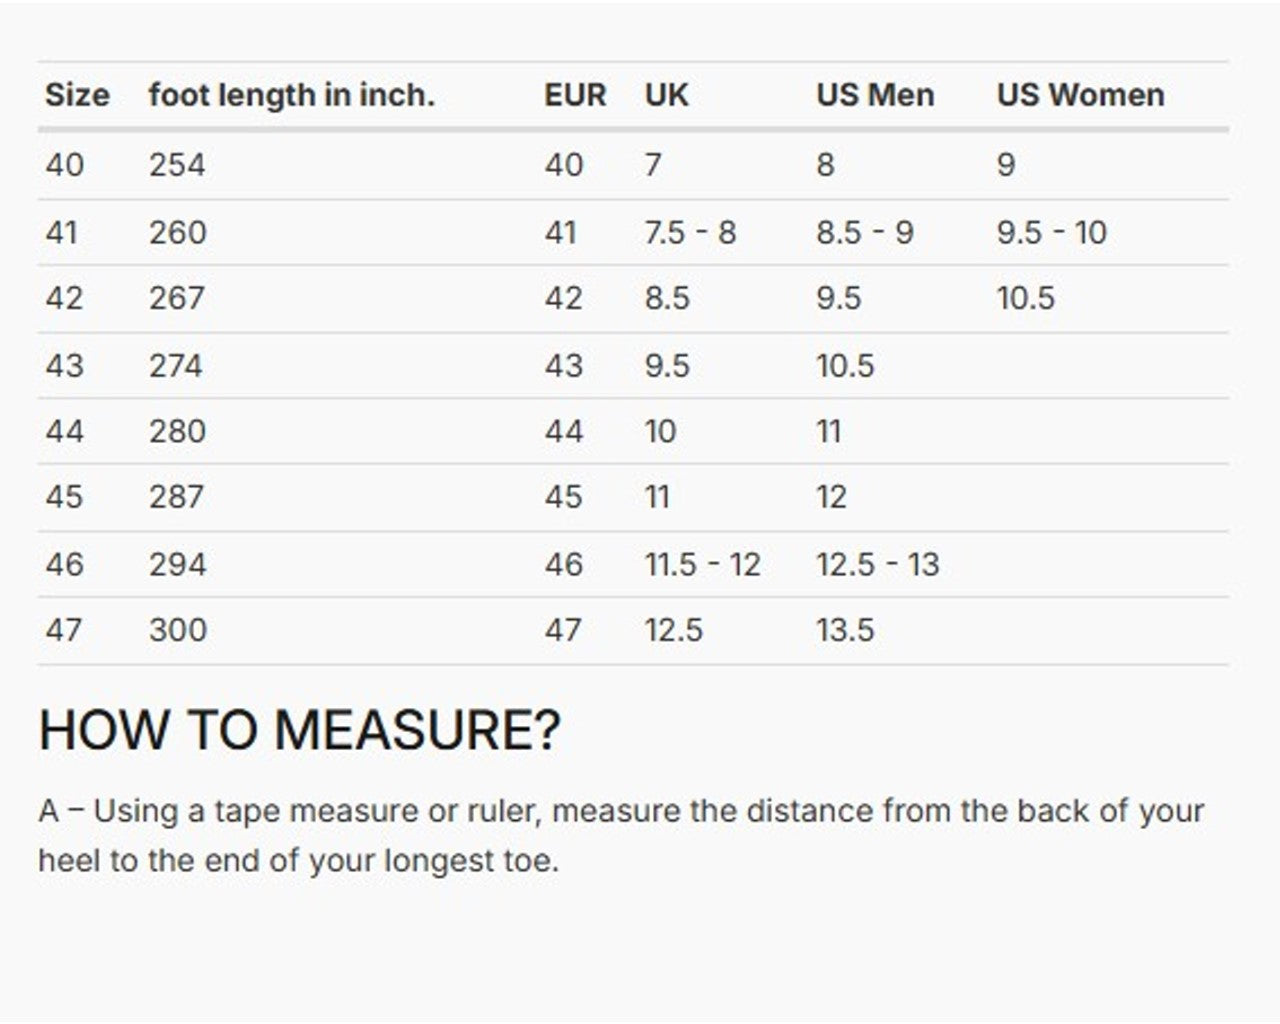This screenshot has width=1280, height=1024.
Task: Click the foot length in inch. header
Action: click(291, 95)
